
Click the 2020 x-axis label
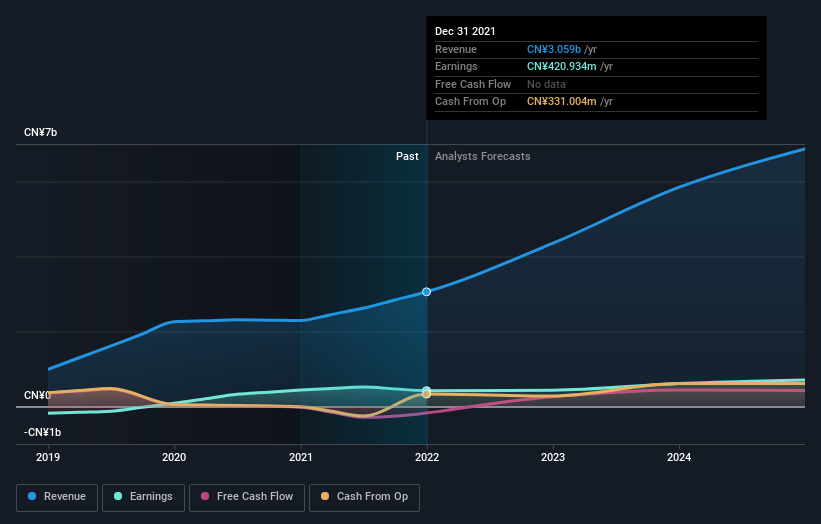click(174, 458)
